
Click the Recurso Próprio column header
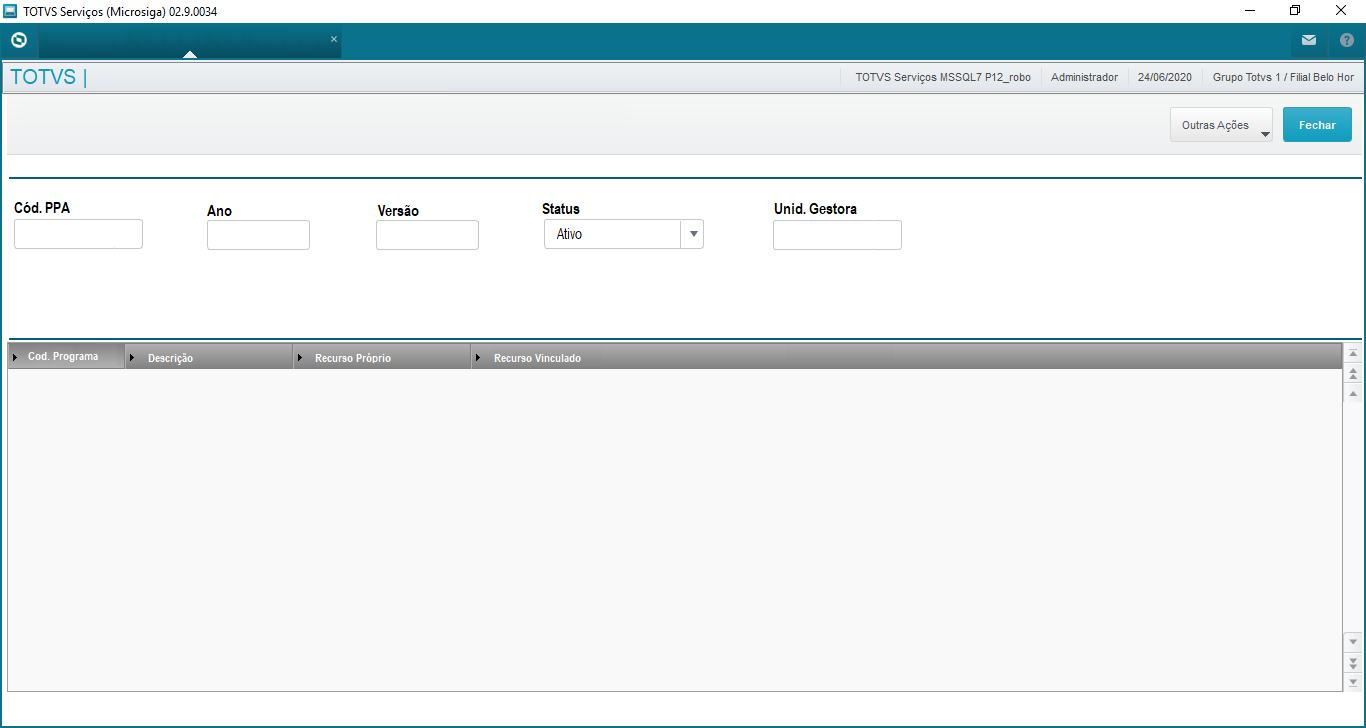click(382, 358)
